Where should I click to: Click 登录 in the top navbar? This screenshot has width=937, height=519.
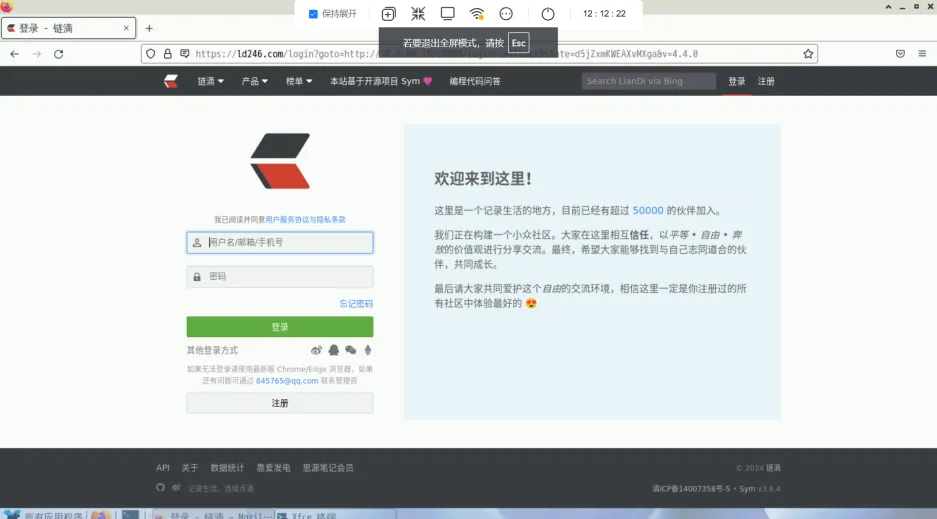tap(737, 81)
